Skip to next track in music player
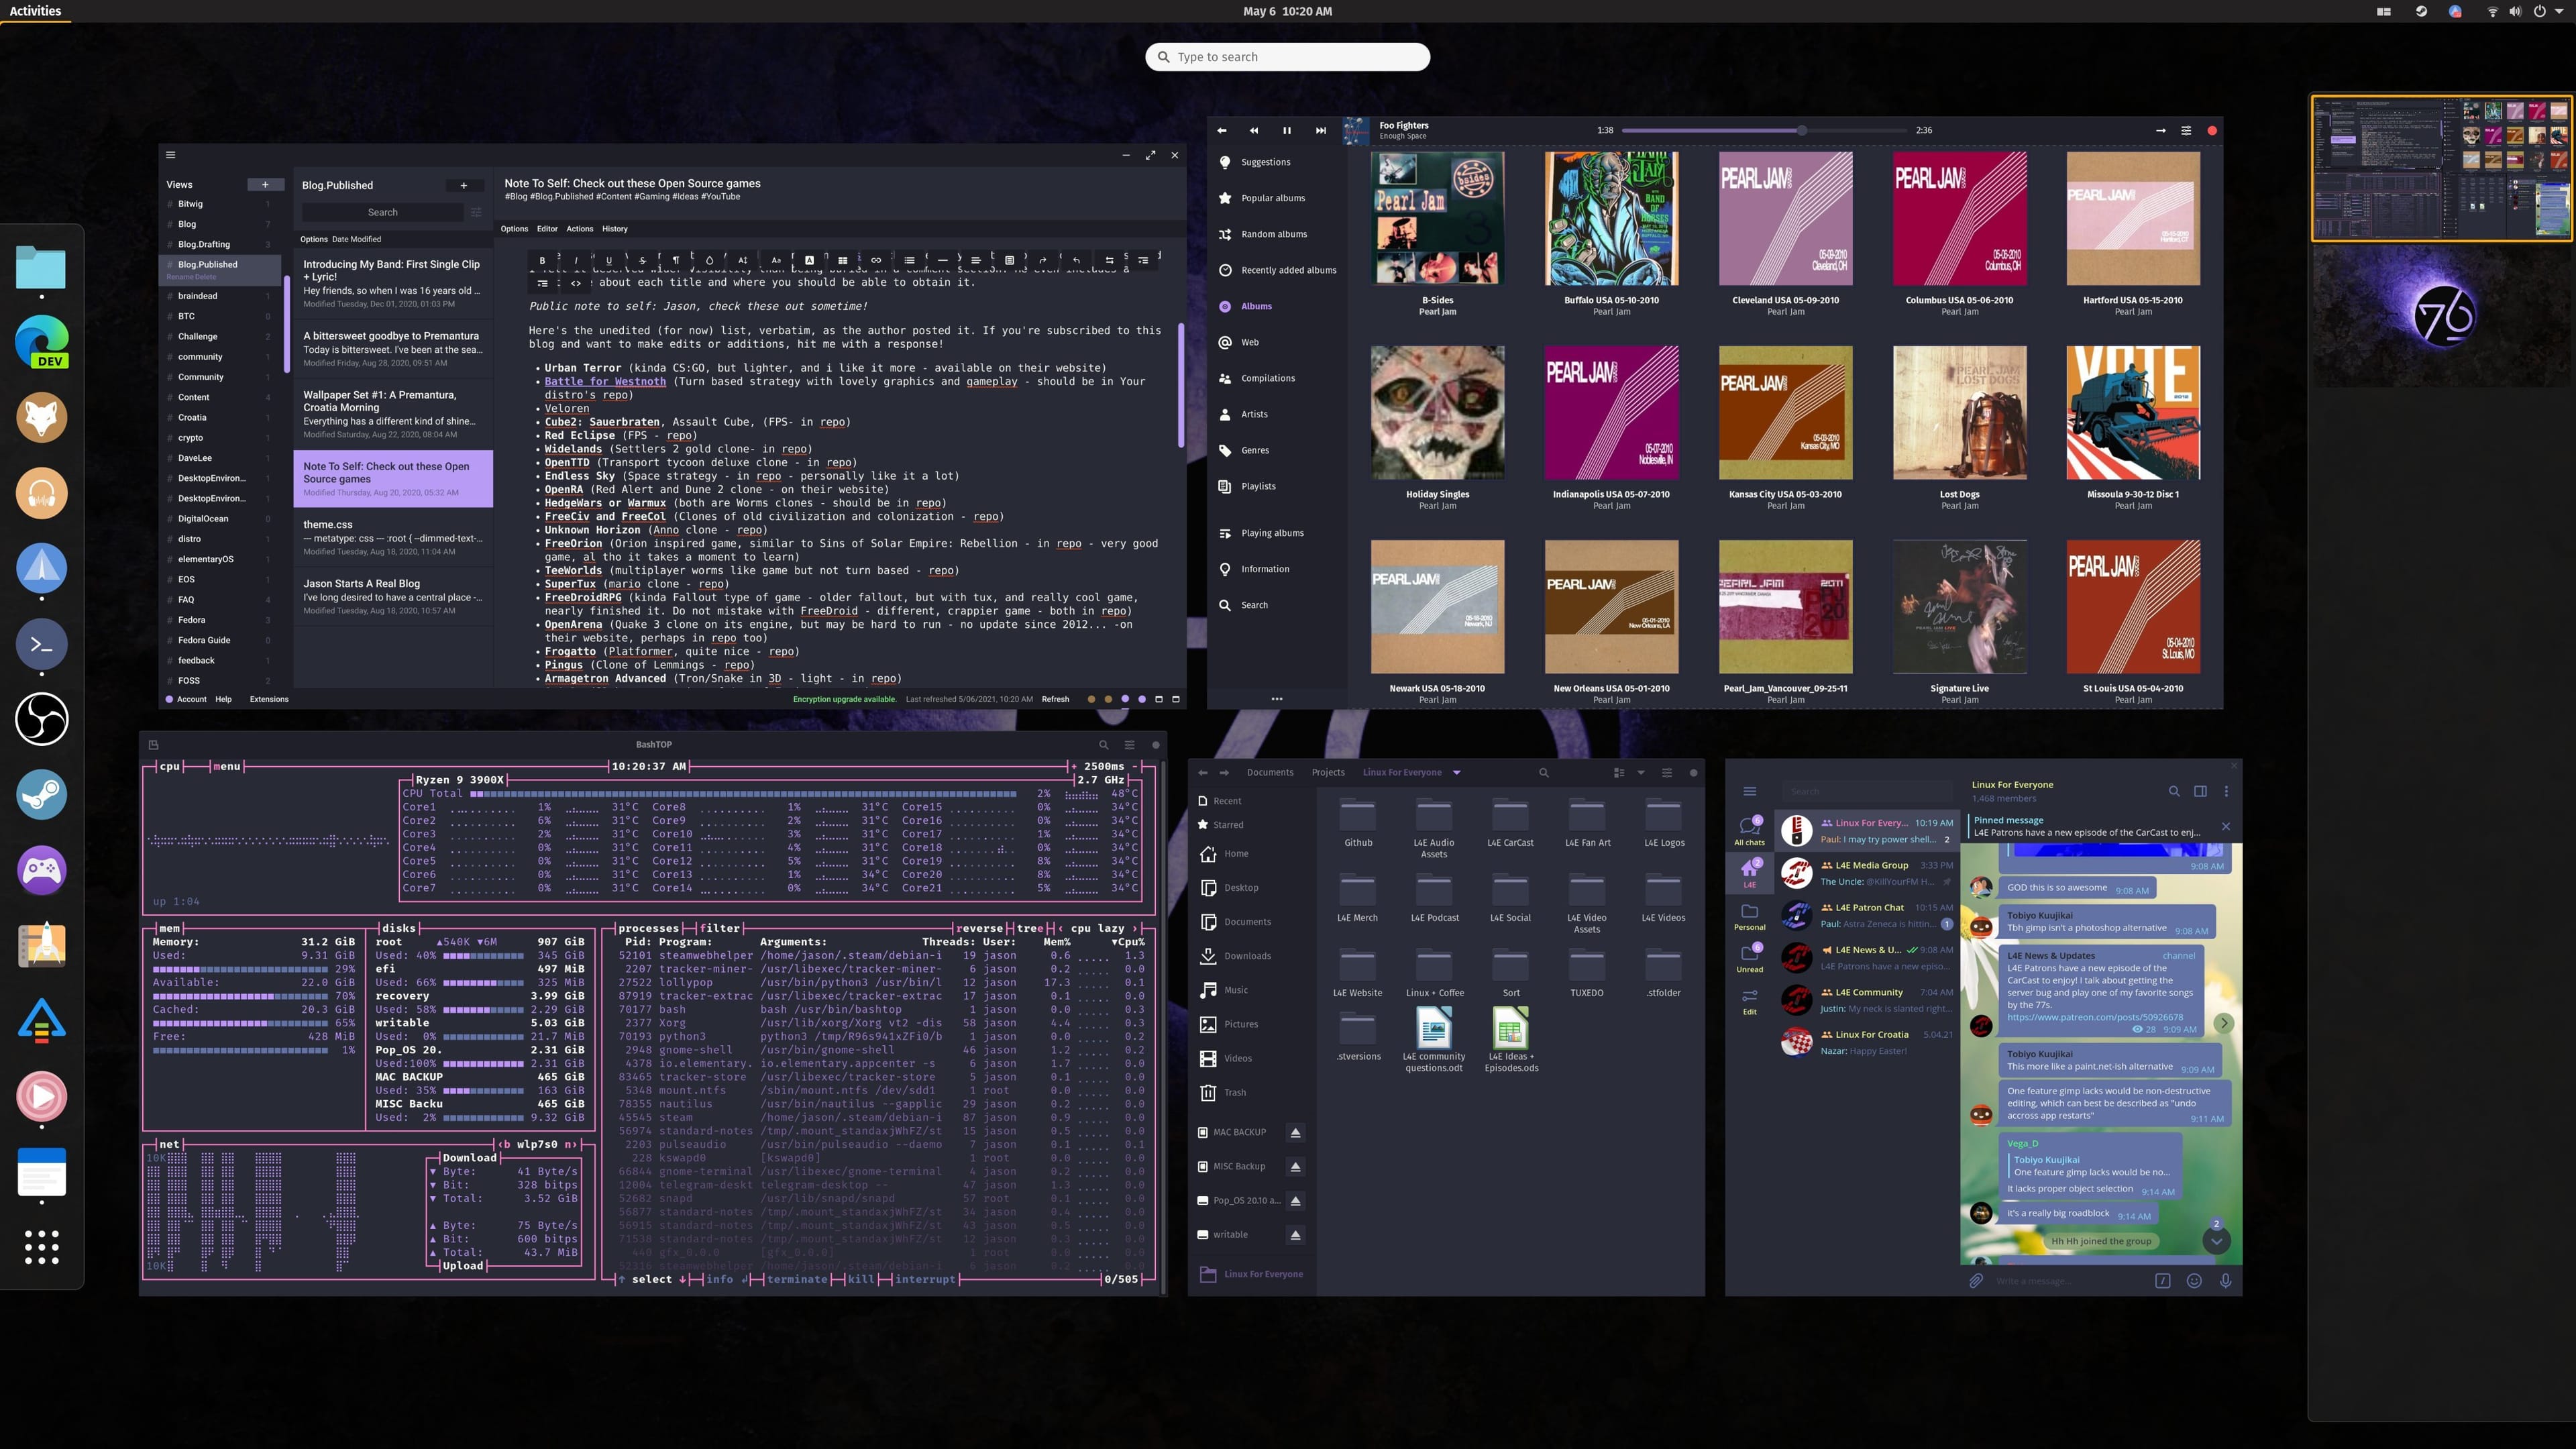Screen dimensions: 2576x1449 [x=1320, y=131]
